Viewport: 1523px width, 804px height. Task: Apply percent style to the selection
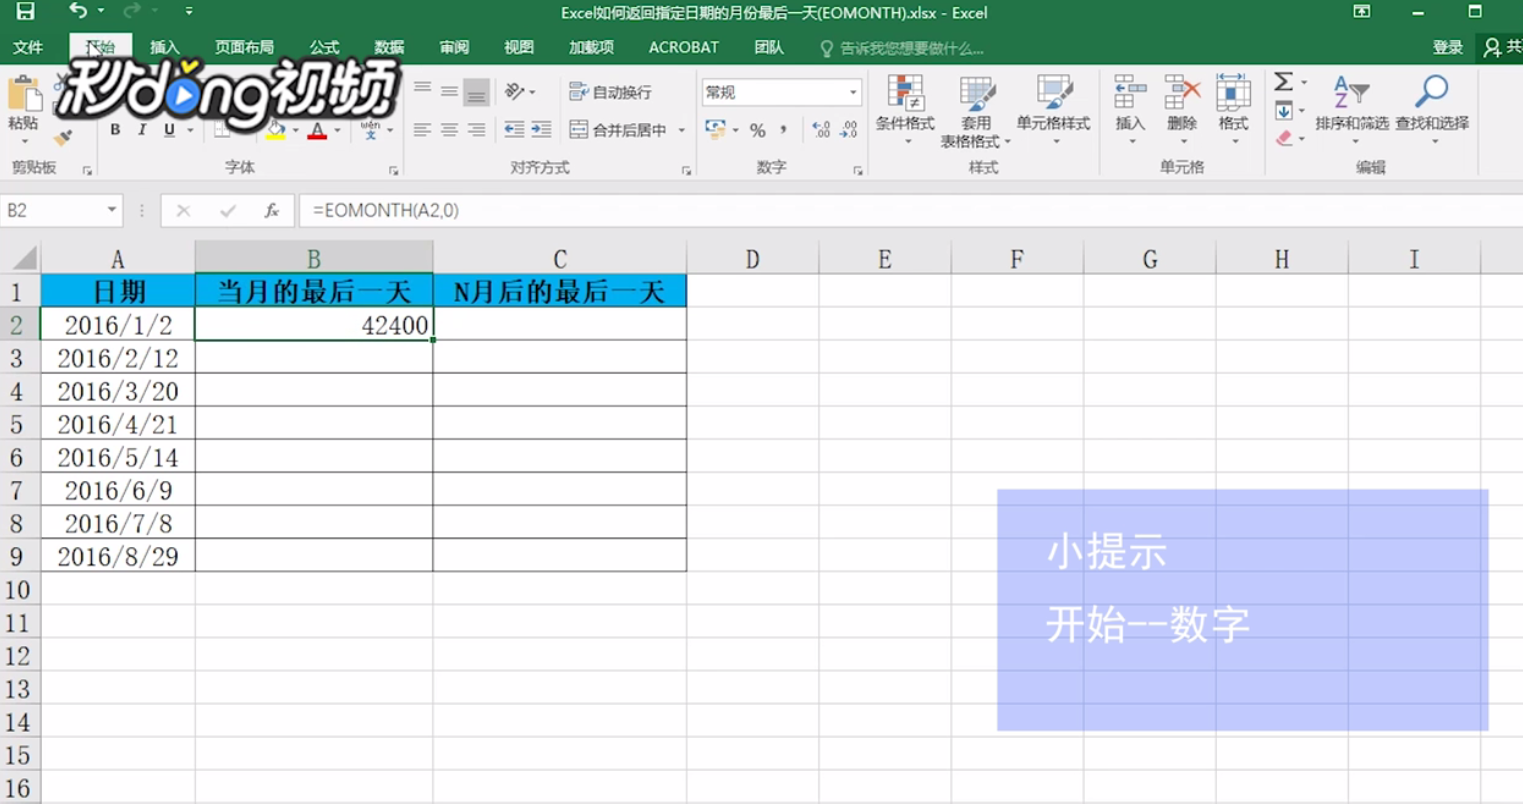coord(758,130)
